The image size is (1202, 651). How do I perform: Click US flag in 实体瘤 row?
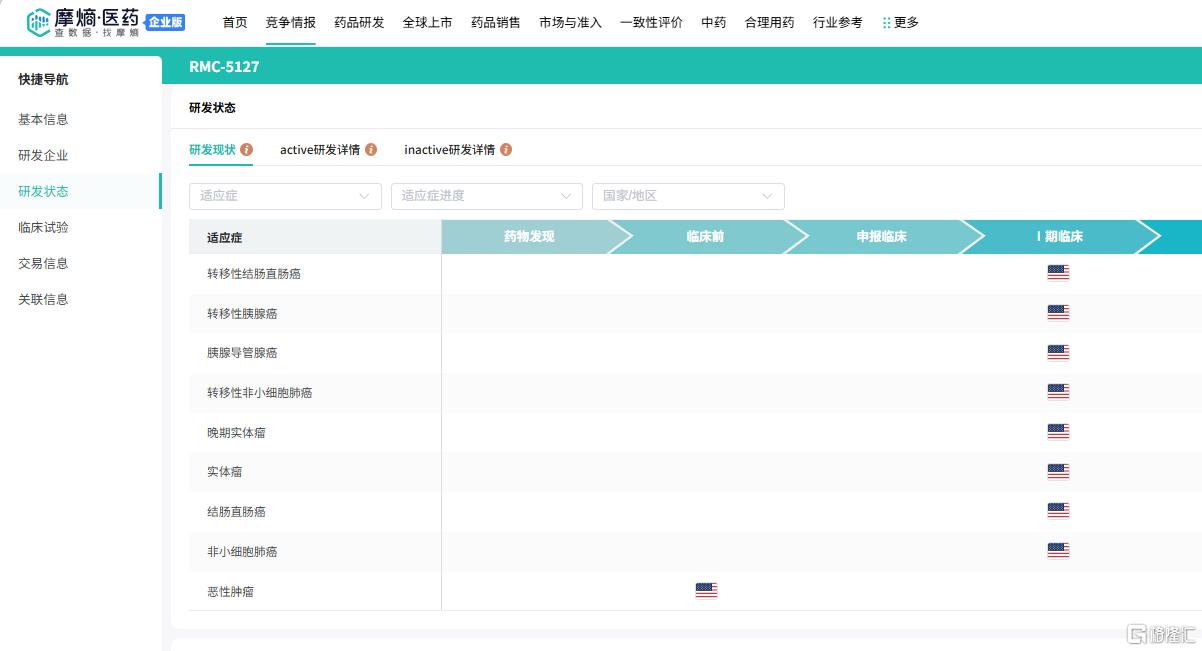[x=1058, y=472]
